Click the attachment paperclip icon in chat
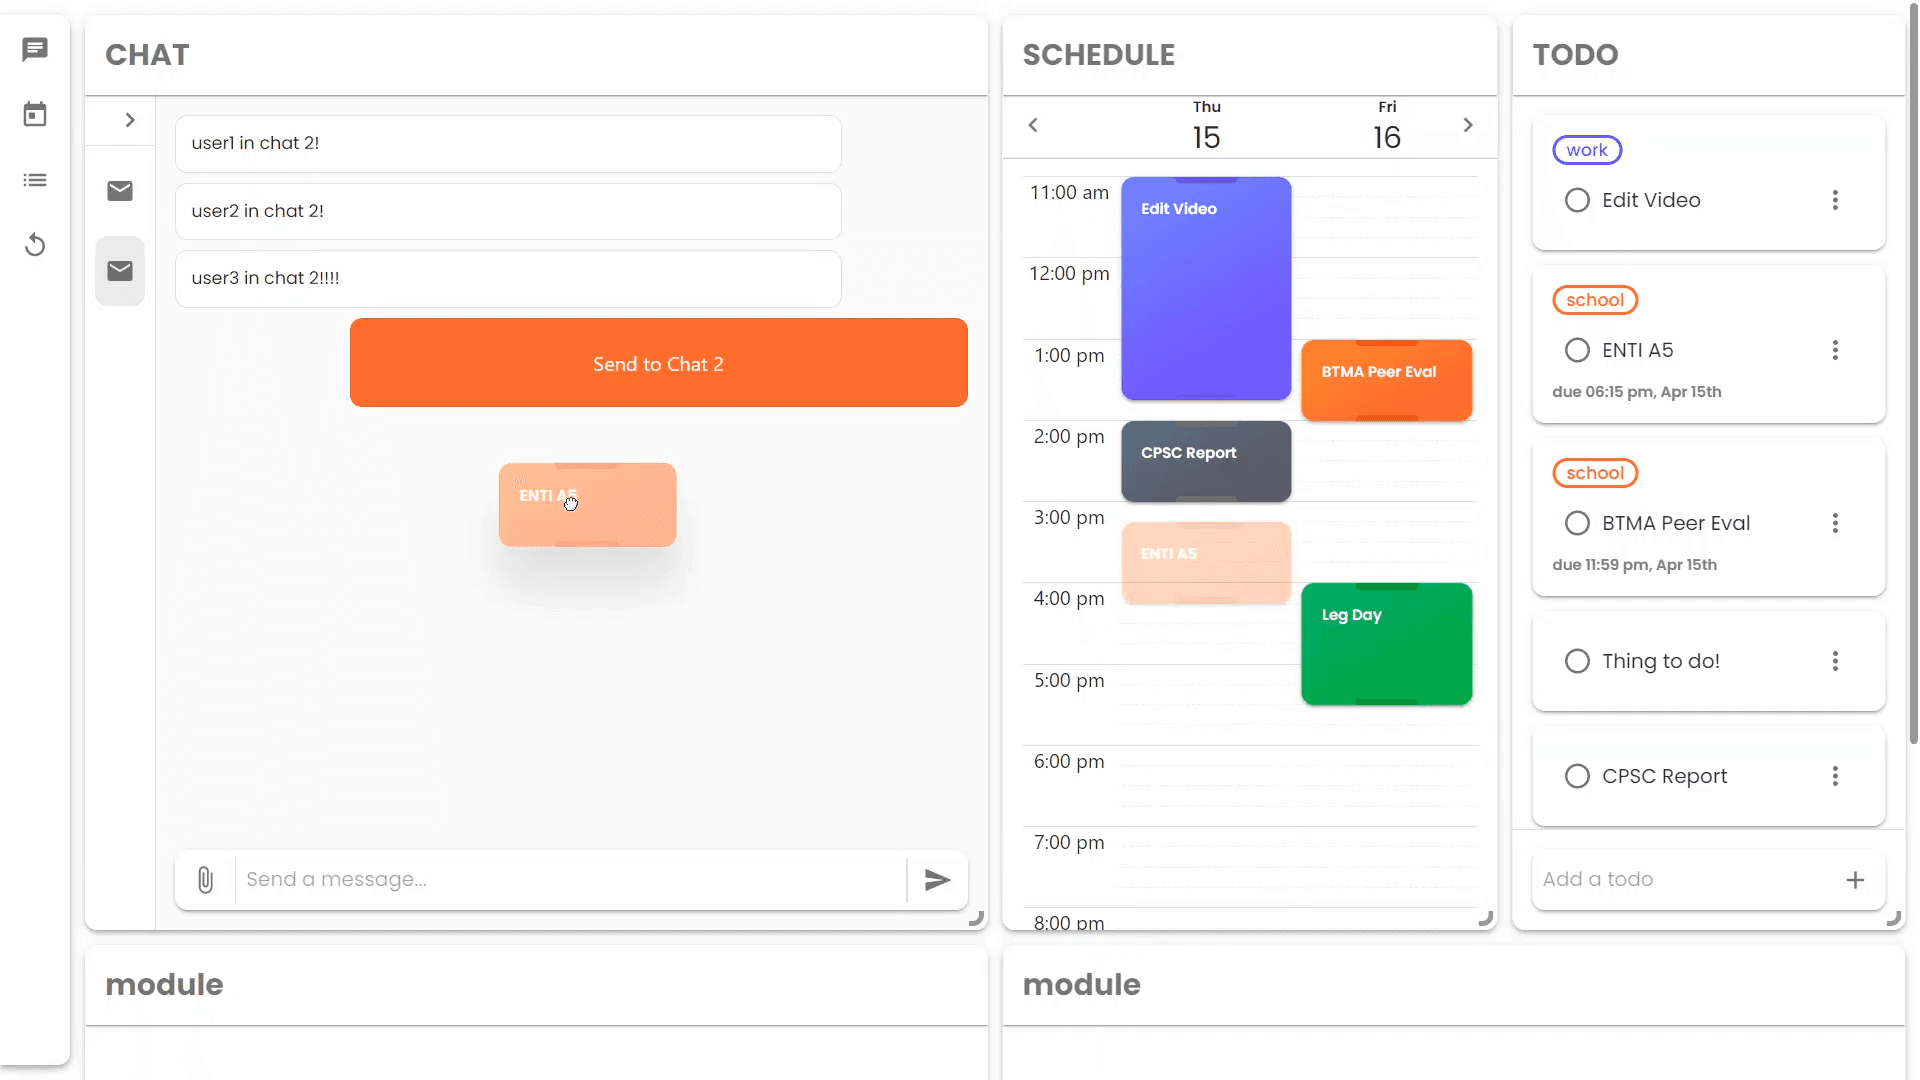The height and width of the screenshot is (1080, 1920). coord(204,880)
